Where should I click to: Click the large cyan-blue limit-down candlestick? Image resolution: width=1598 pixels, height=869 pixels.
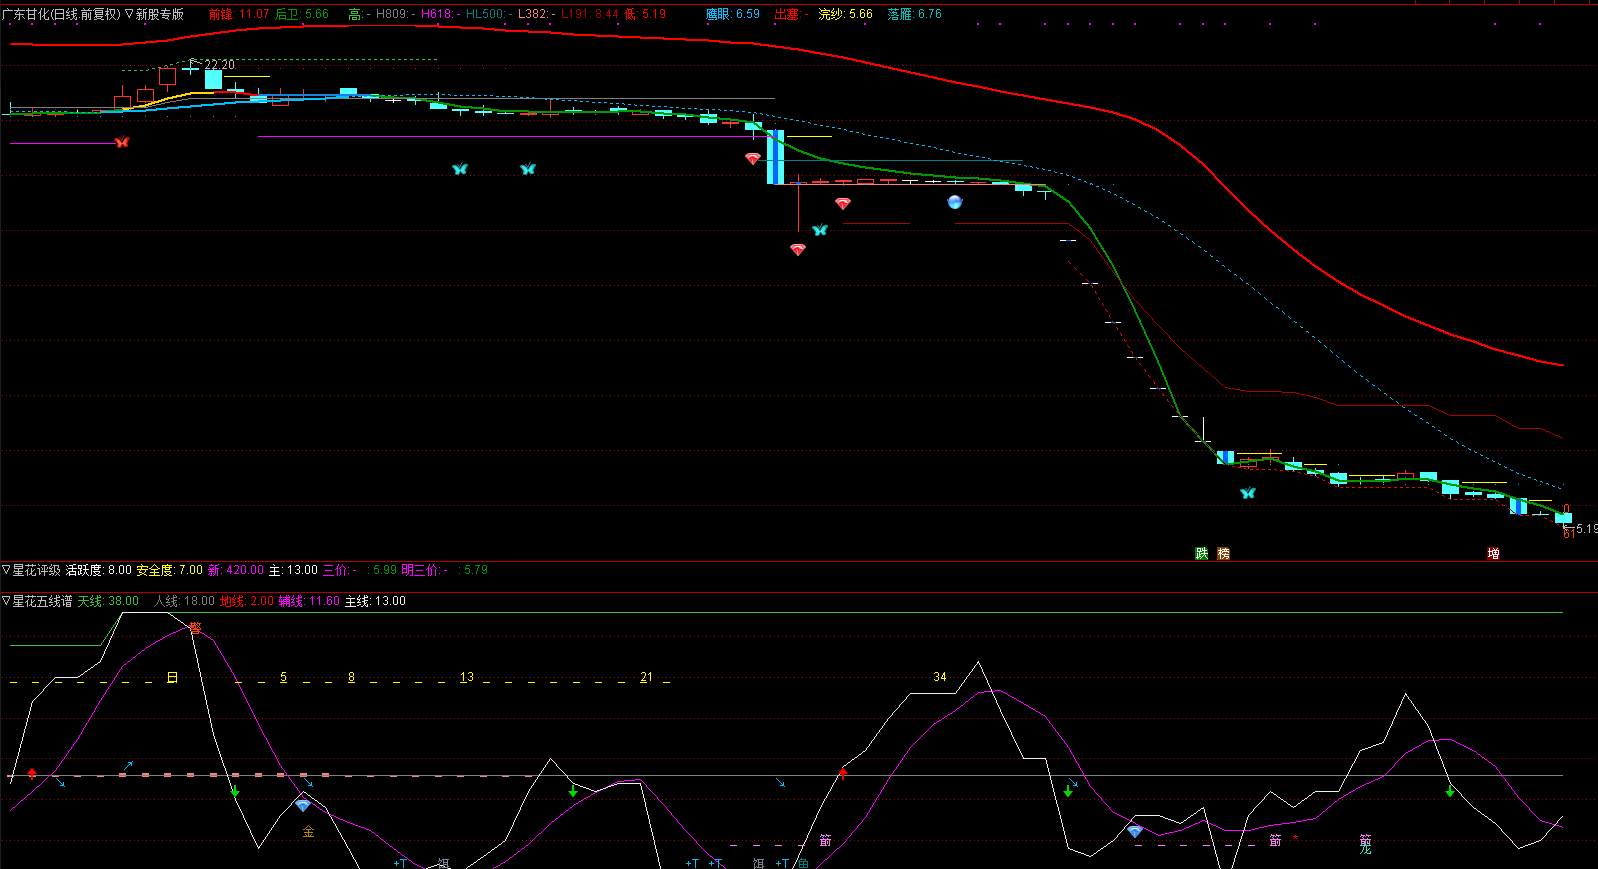click(775, 157)
